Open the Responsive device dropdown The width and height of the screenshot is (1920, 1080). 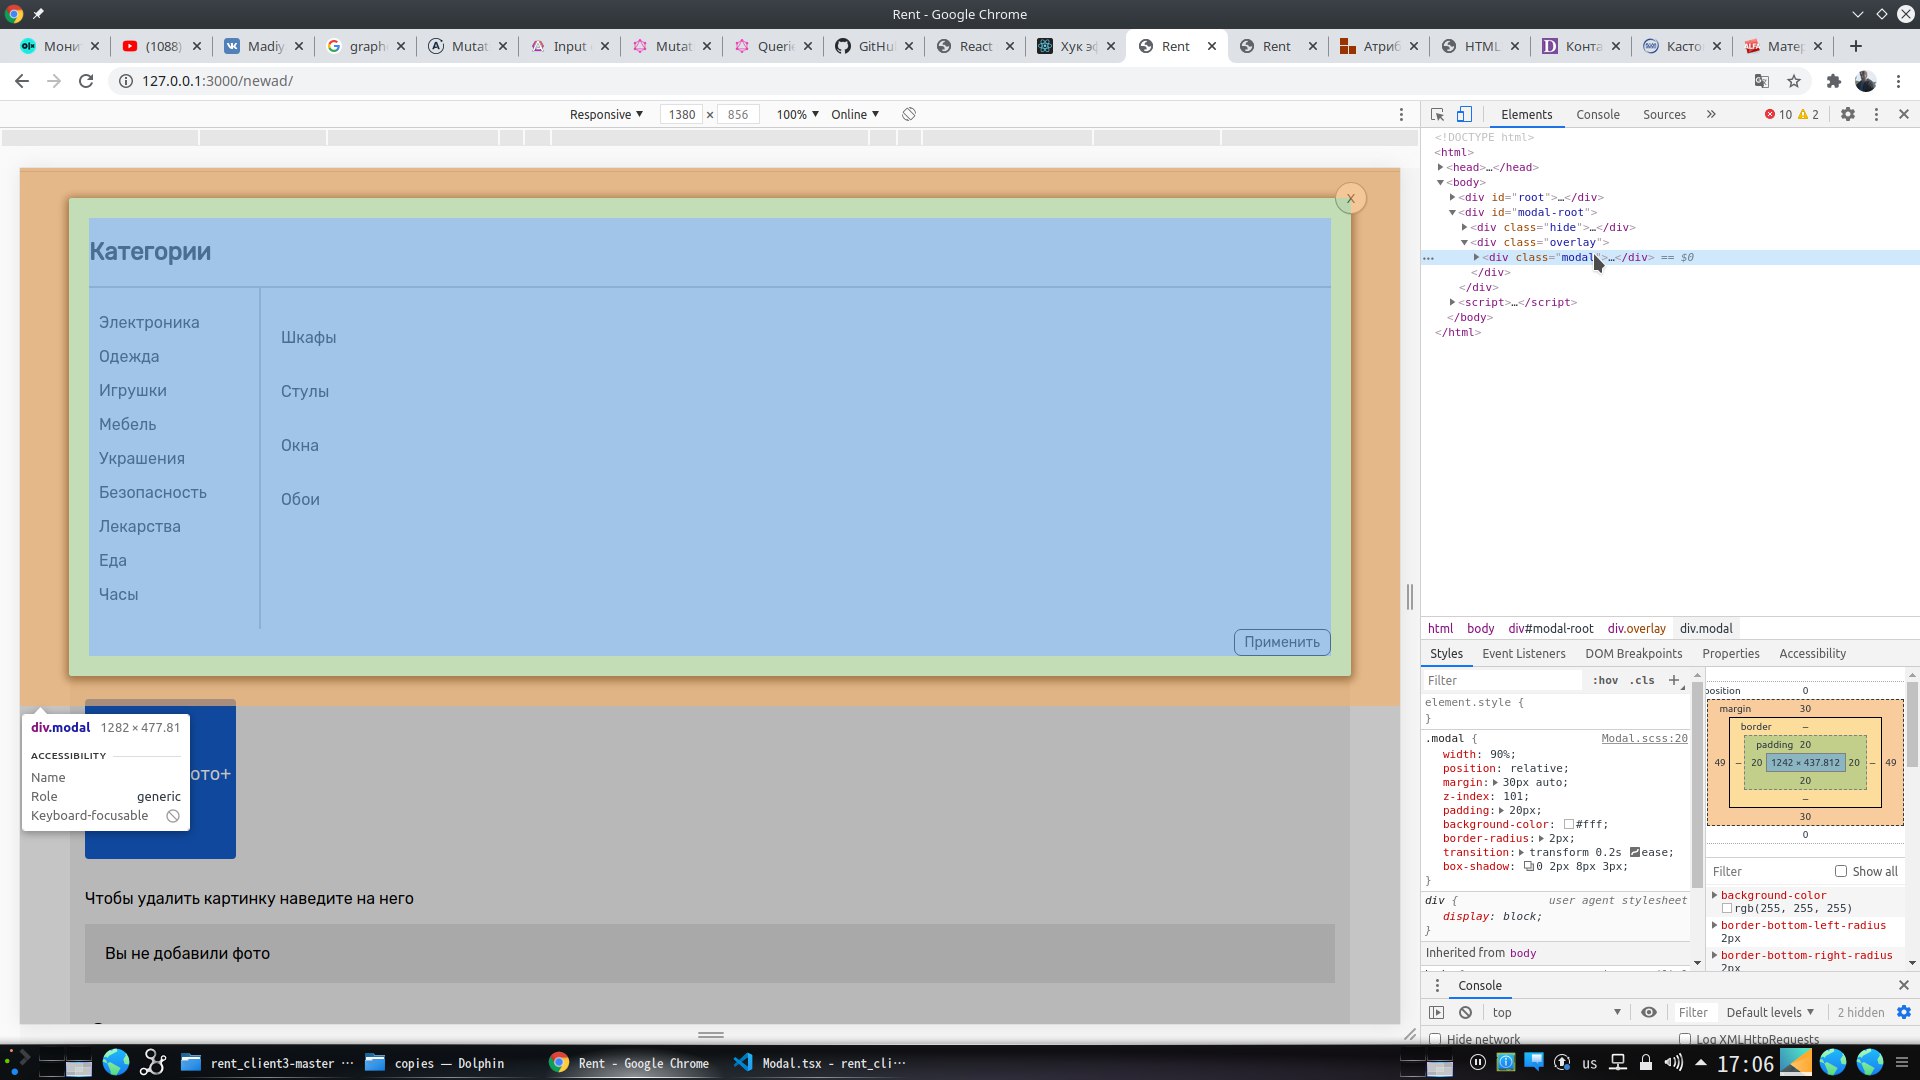tap(606, 114)
